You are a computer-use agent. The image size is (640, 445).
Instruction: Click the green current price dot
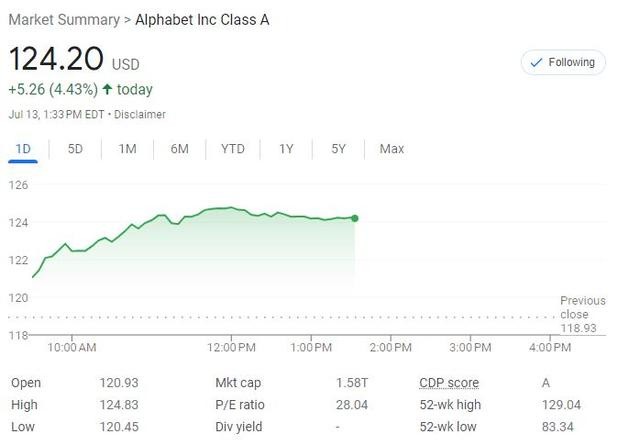pos(355,218)
